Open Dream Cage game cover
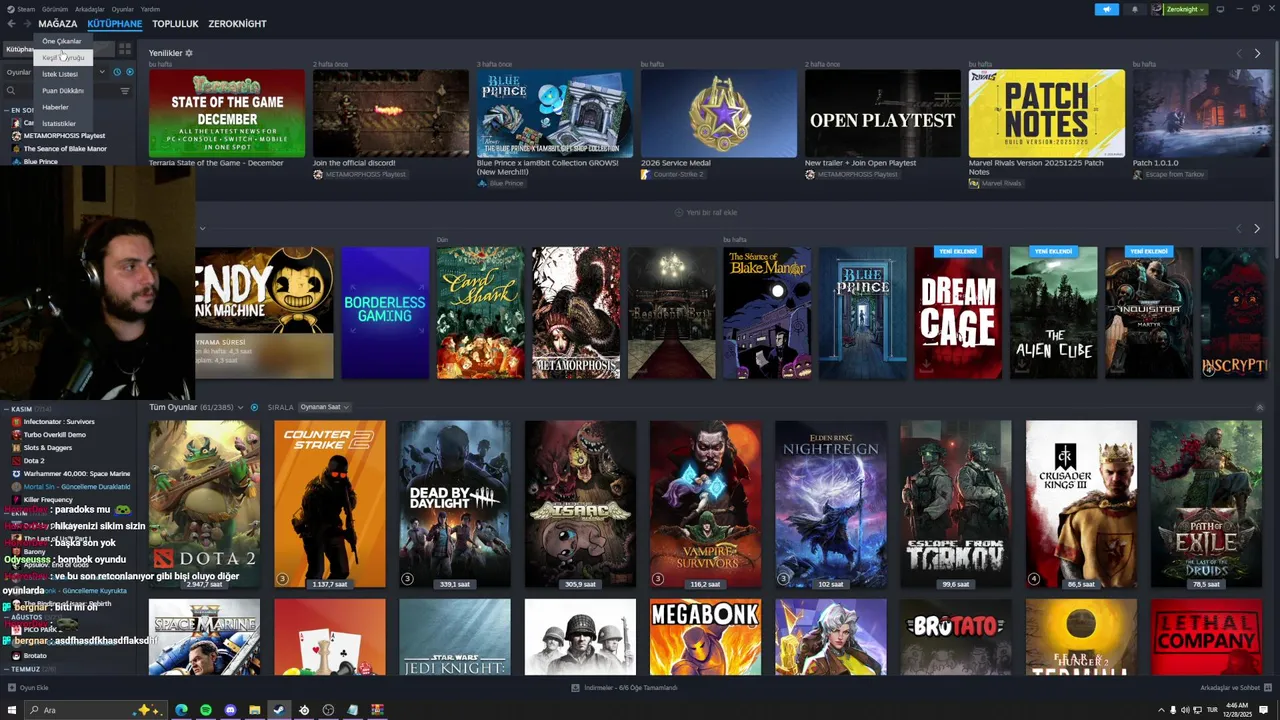The width and height of the screenshot is (1280, 720). [x=957, y=313]
